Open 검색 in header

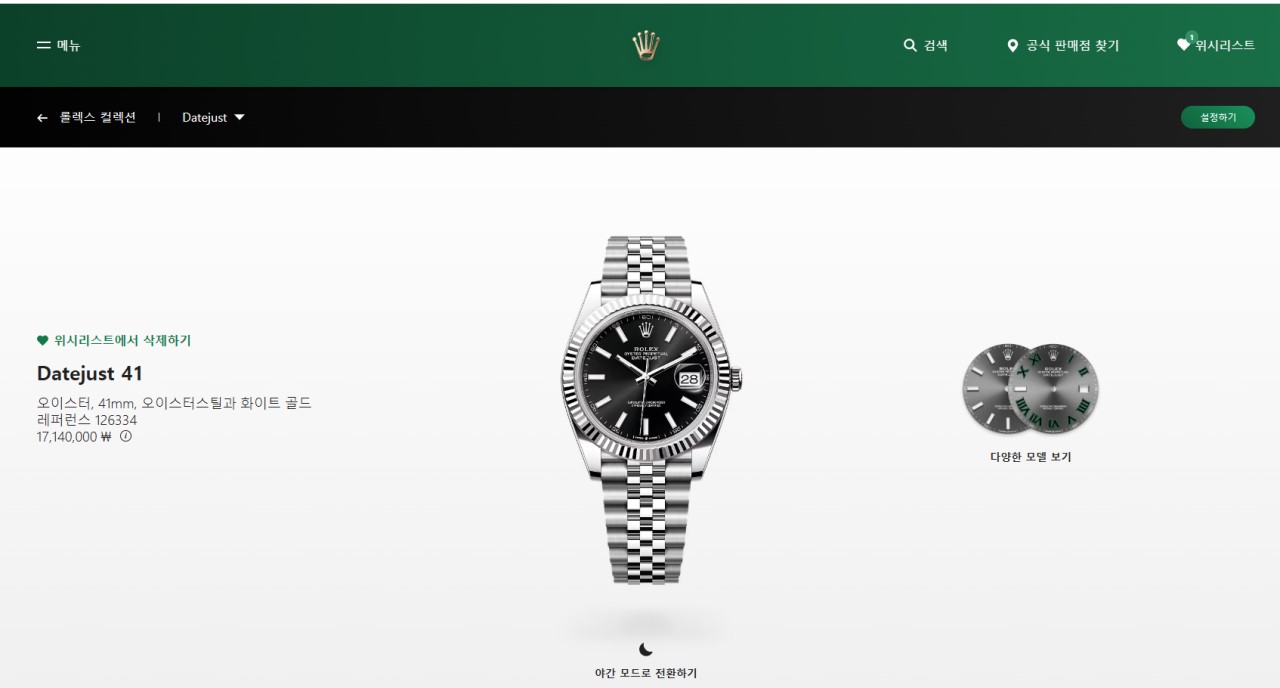pyautogui.click(x=936, y=46)
